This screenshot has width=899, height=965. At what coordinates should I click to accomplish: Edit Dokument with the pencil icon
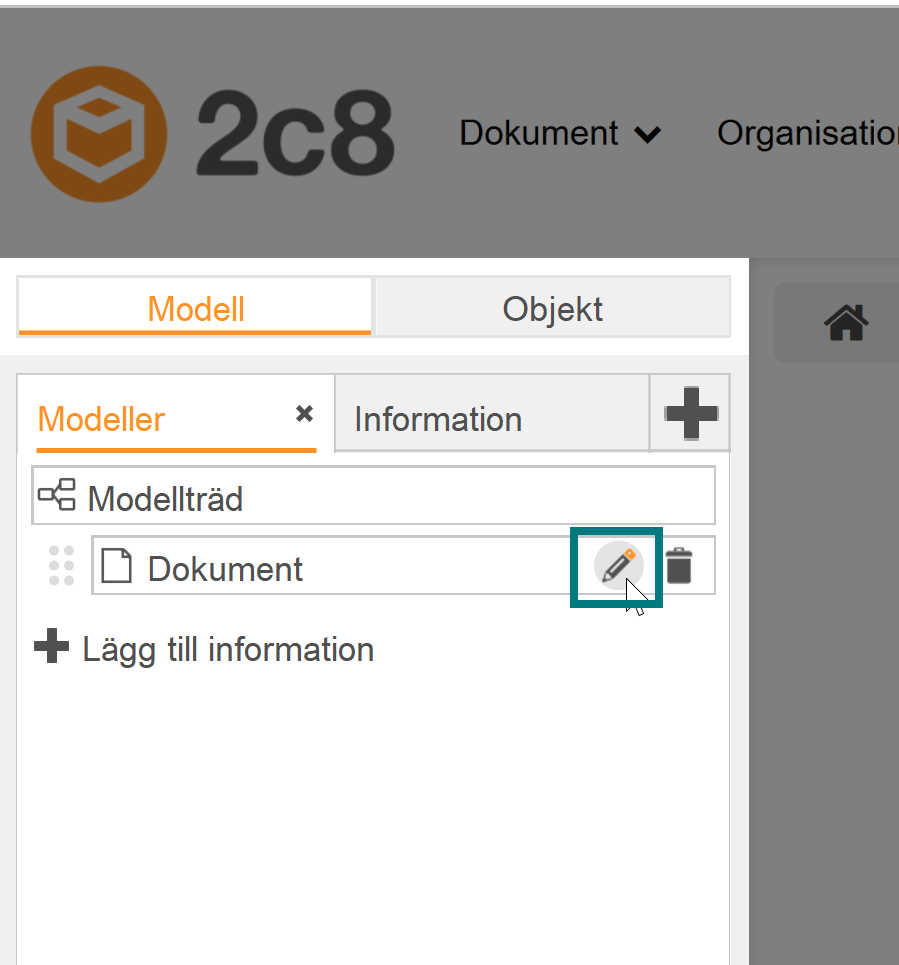coord(618,566)
